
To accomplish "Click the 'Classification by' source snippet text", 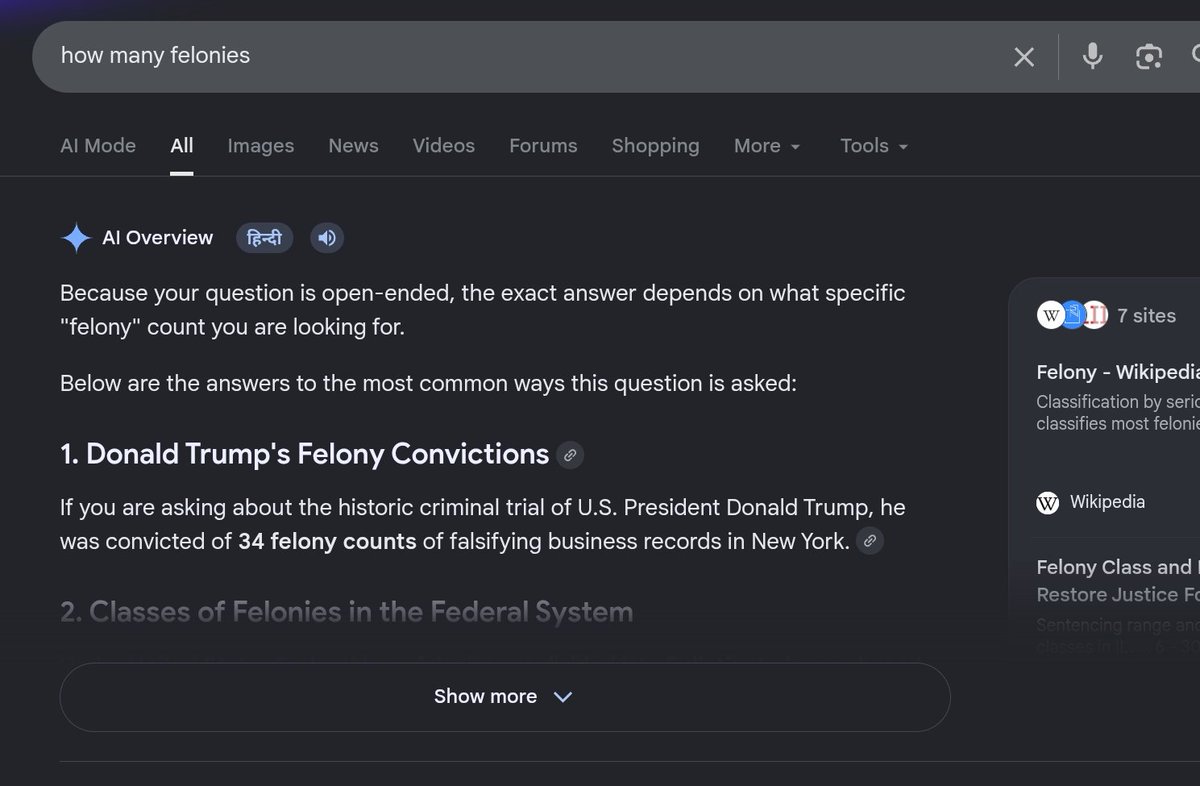I will [1118, 412].
